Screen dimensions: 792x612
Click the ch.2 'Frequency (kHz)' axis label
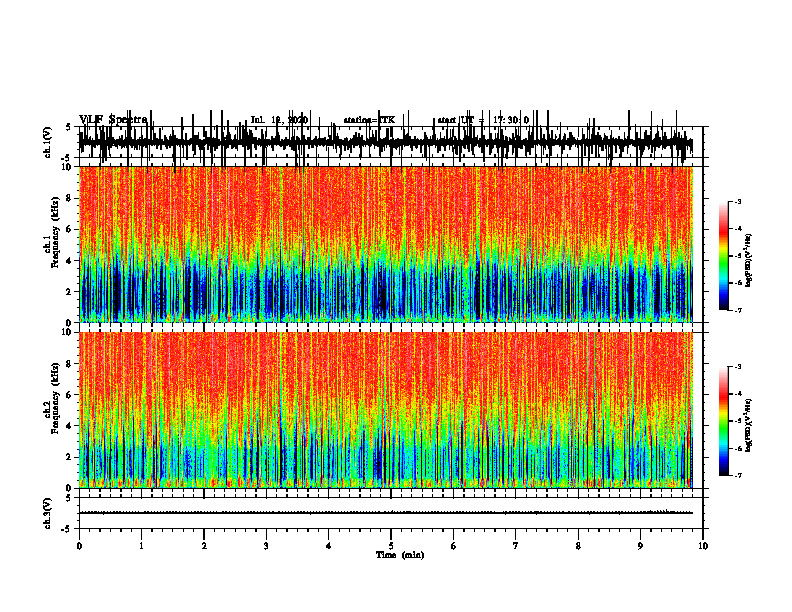(55, 398)
